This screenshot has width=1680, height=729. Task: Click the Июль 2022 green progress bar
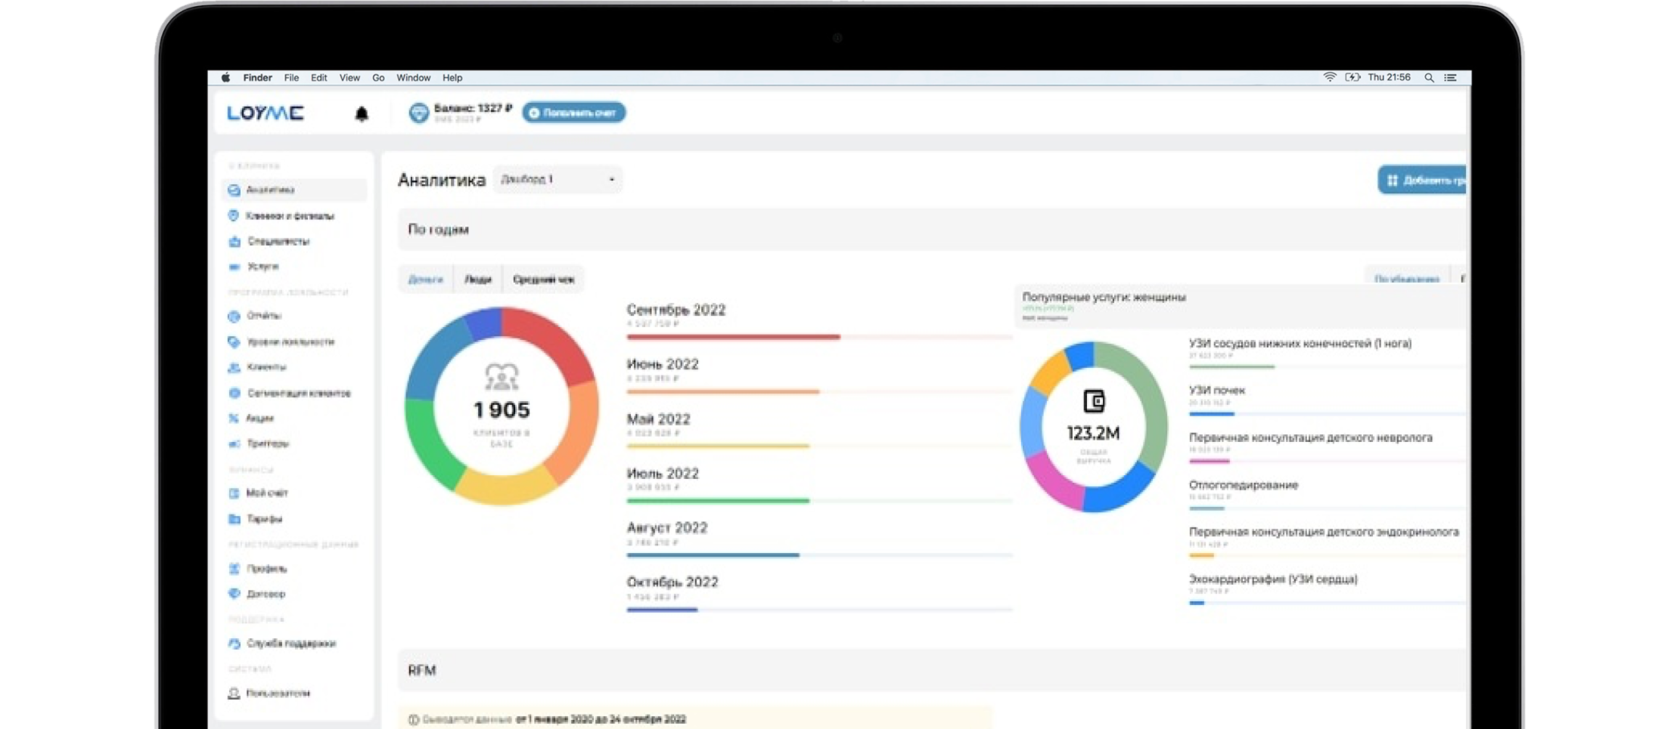(x=718, y=500)
